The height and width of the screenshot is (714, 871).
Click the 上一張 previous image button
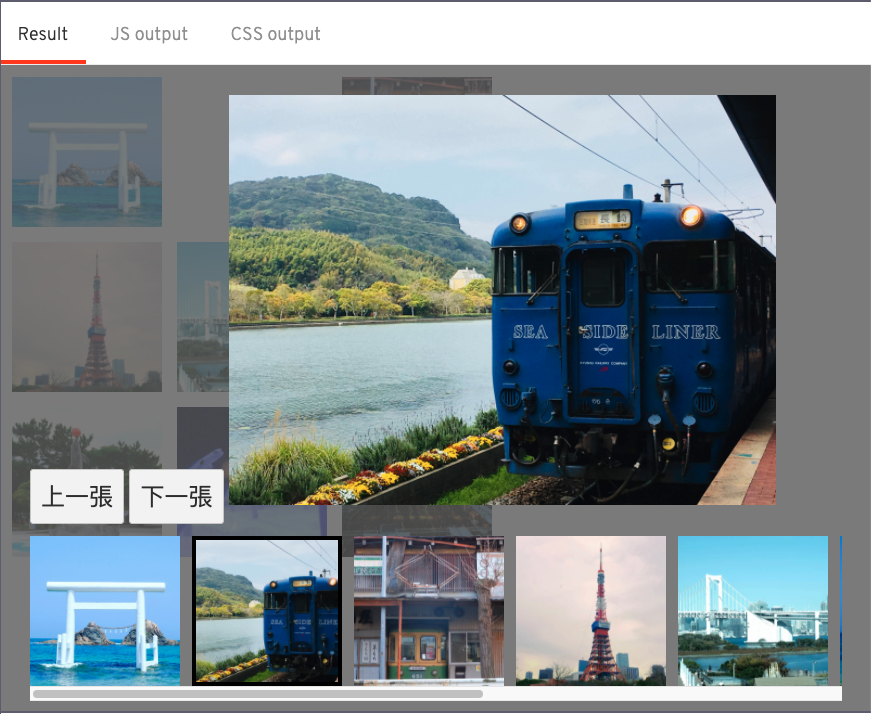pos(77,496)
